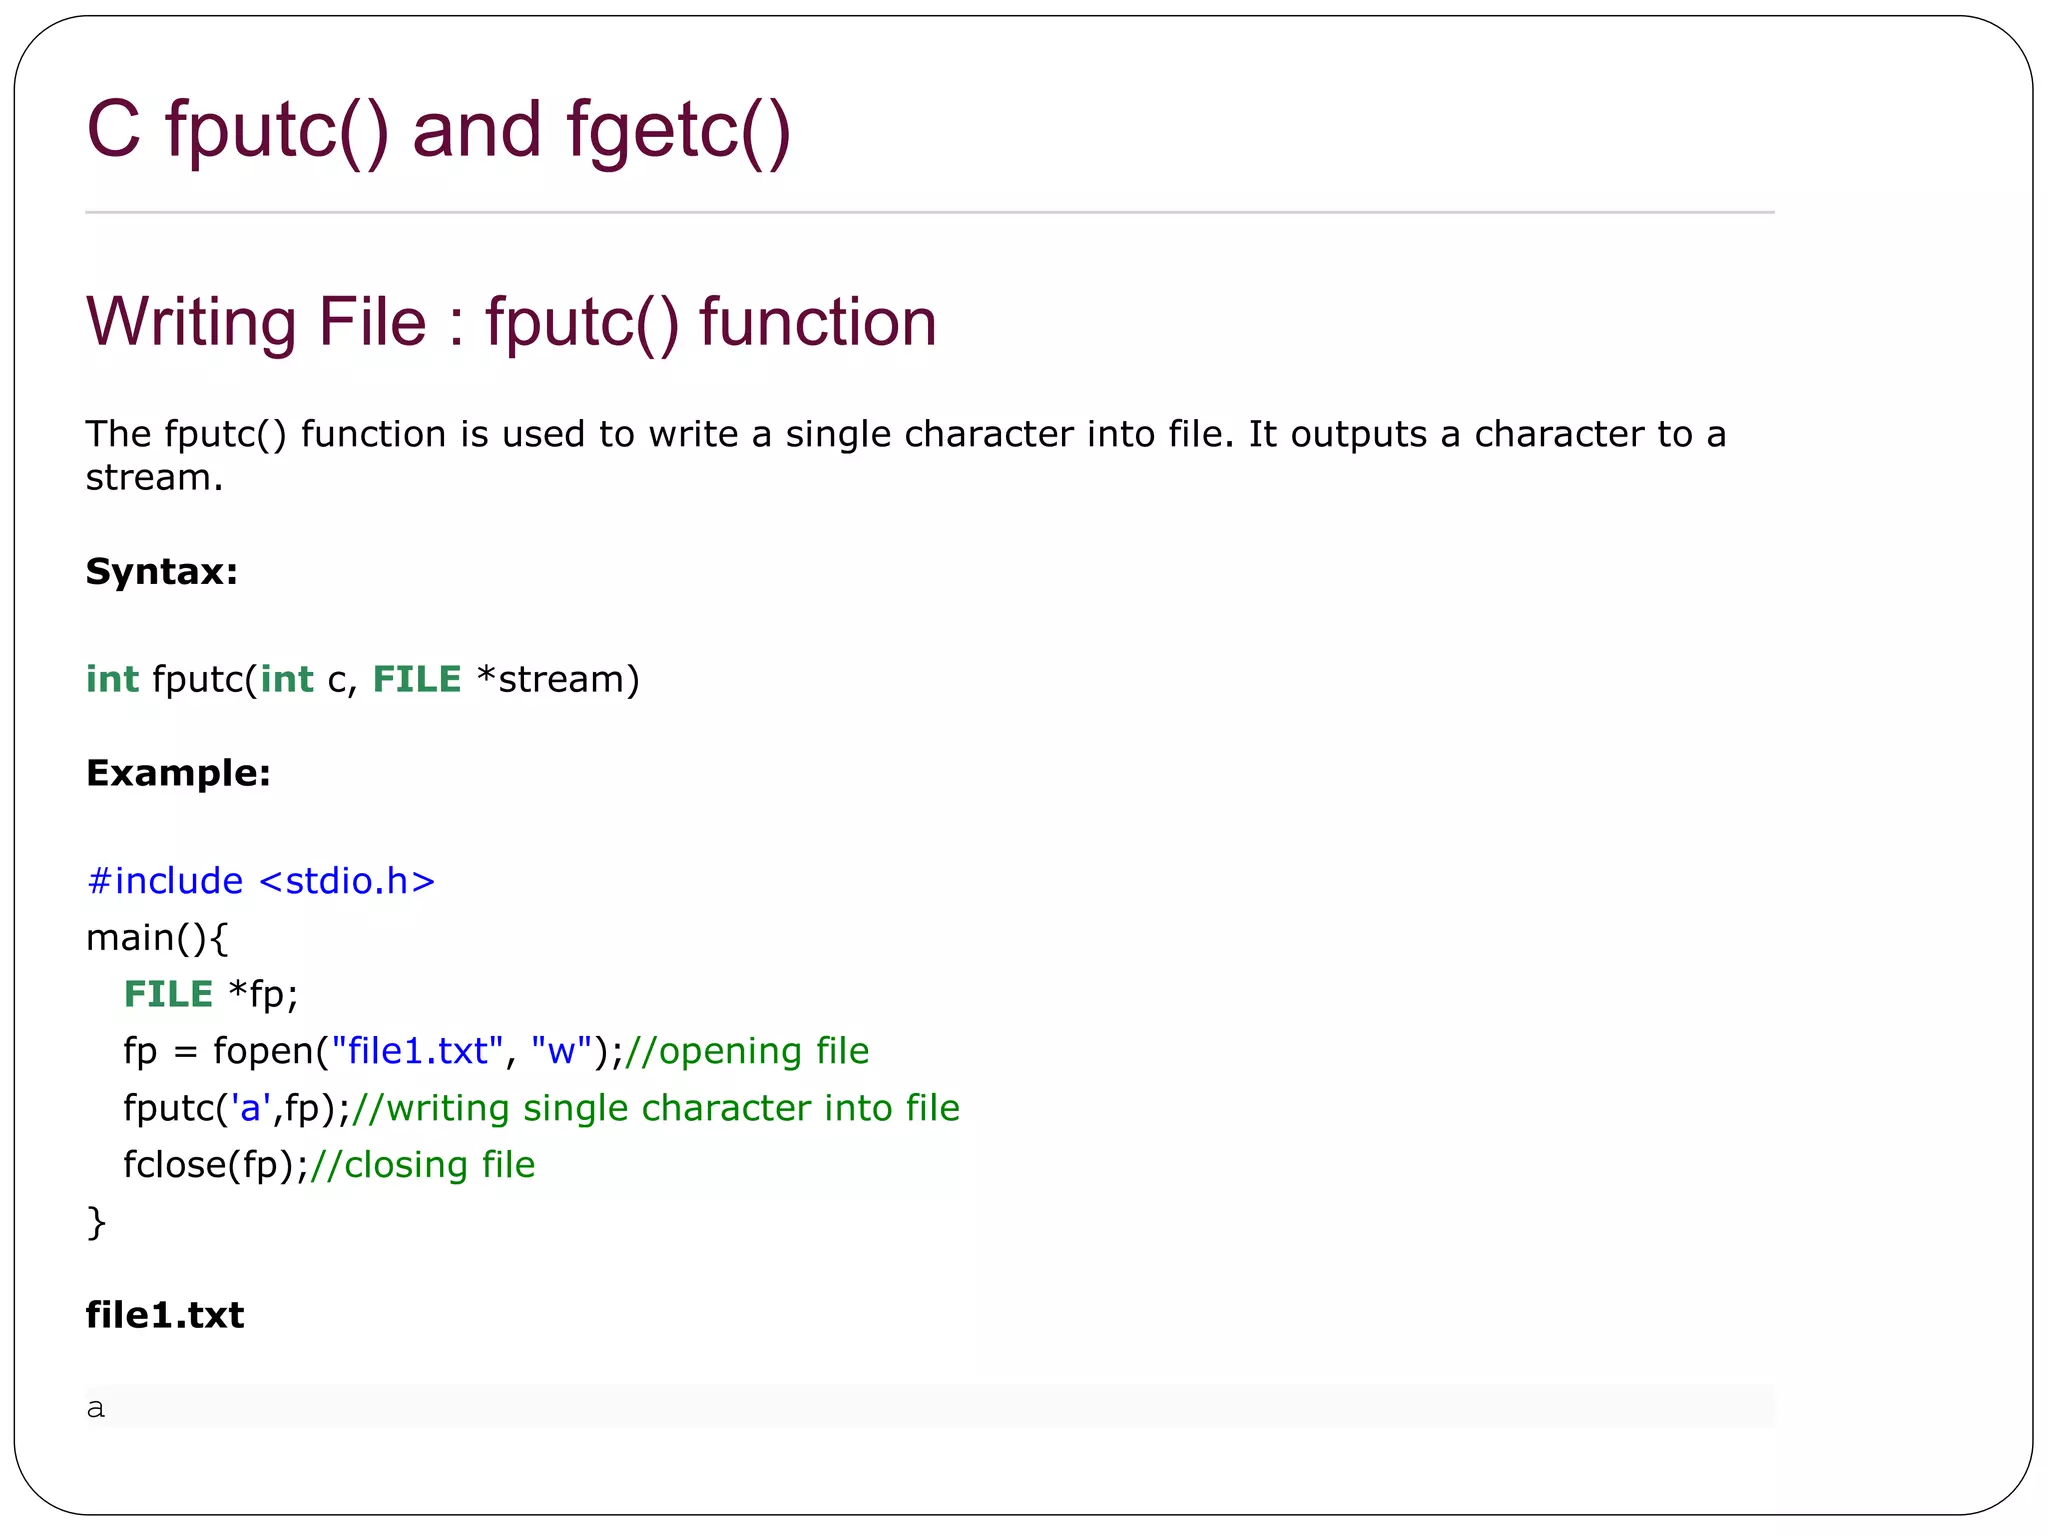The image size is (2048, 1536).
Task: Click the slide title 'C fputc() and fgetc()'
Action: pyautogui.click(x=438, y=131)
